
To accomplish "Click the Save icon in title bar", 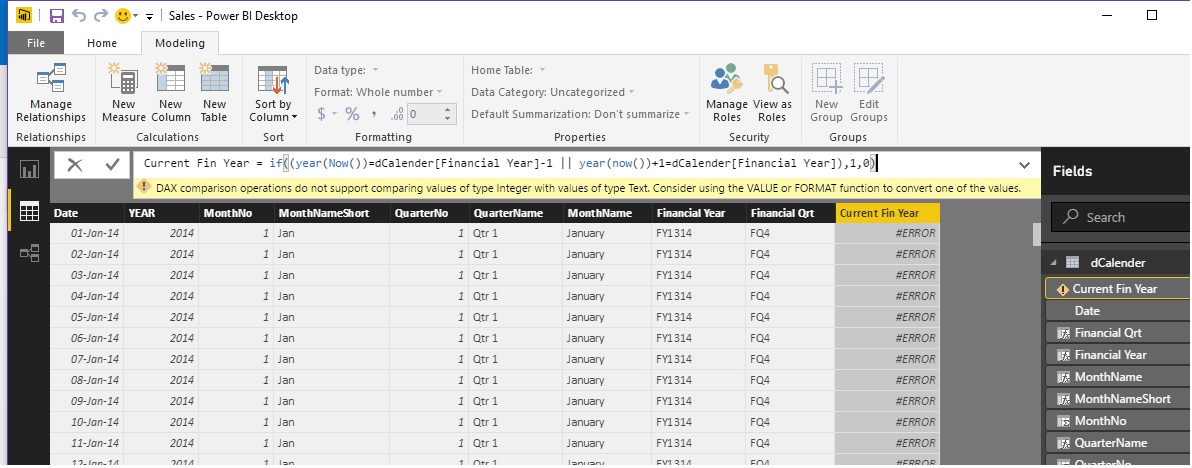I will pyautogui.click(x=56, y=15).
